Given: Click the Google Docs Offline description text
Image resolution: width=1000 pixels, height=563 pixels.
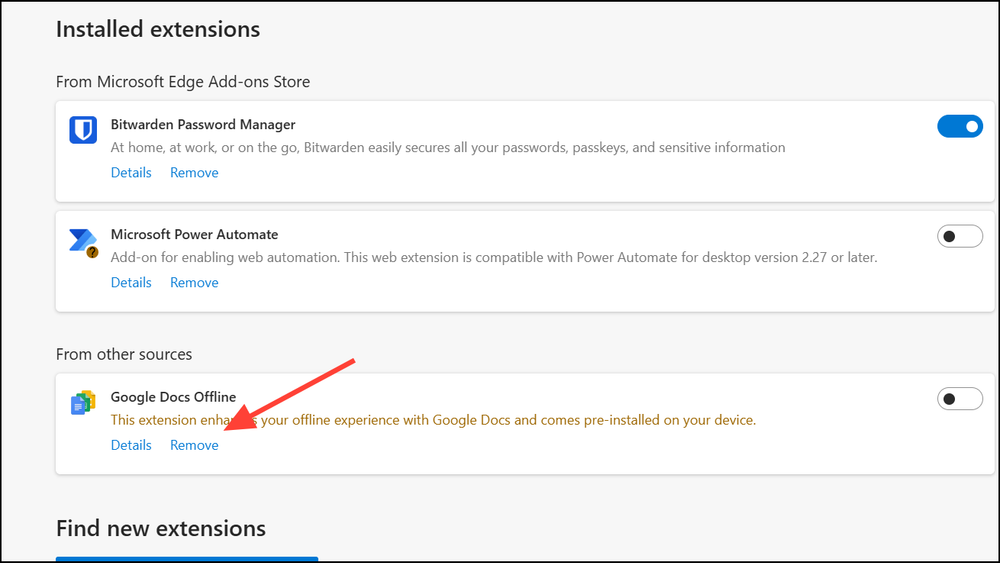Looking at the screenshot, I should pyautogui.click(x=433, y=420).
